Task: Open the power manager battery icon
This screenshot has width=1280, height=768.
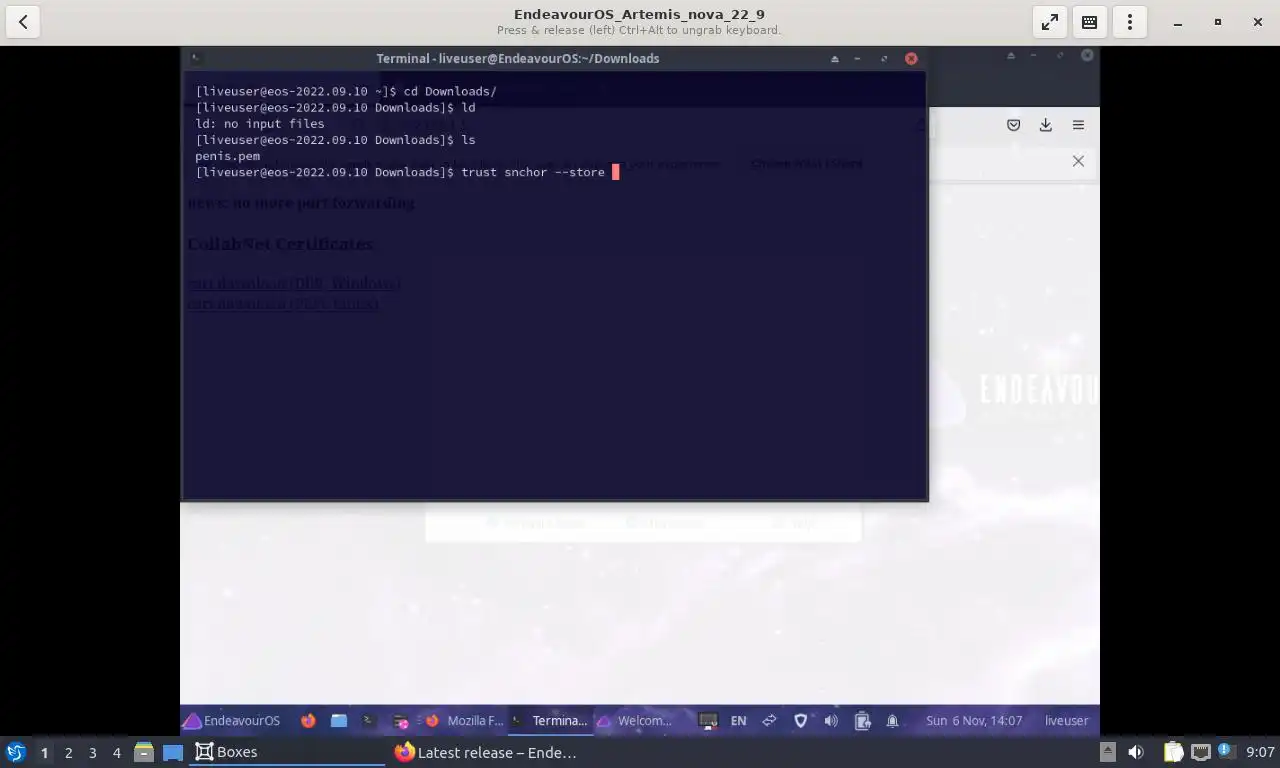Action: pyautogui.click(x=862, y=720)
